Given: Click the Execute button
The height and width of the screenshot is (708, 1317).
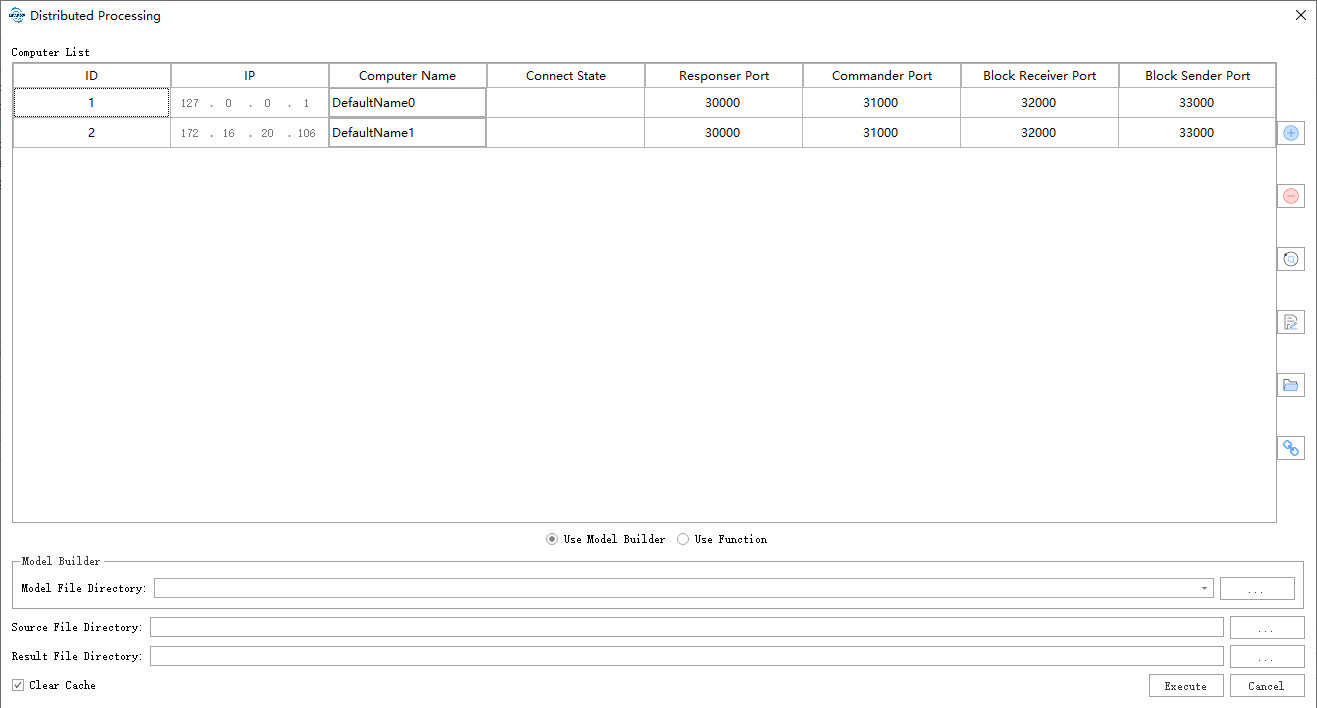Looking at the screenshot, I should click(x=1186, y=685).
